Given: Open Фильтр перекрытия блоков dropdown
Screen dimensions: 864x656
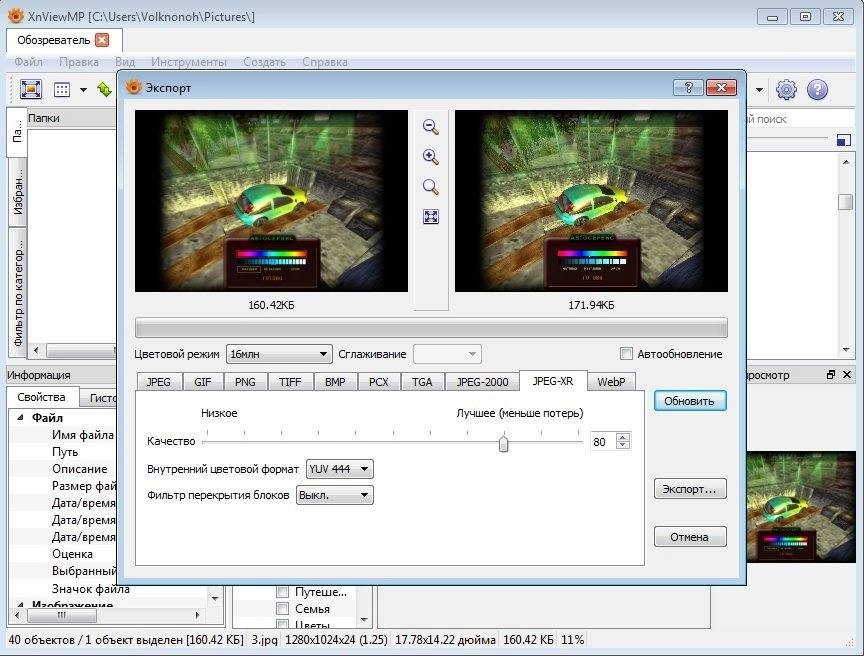Looking at the screenshot, I should point(334,495).
